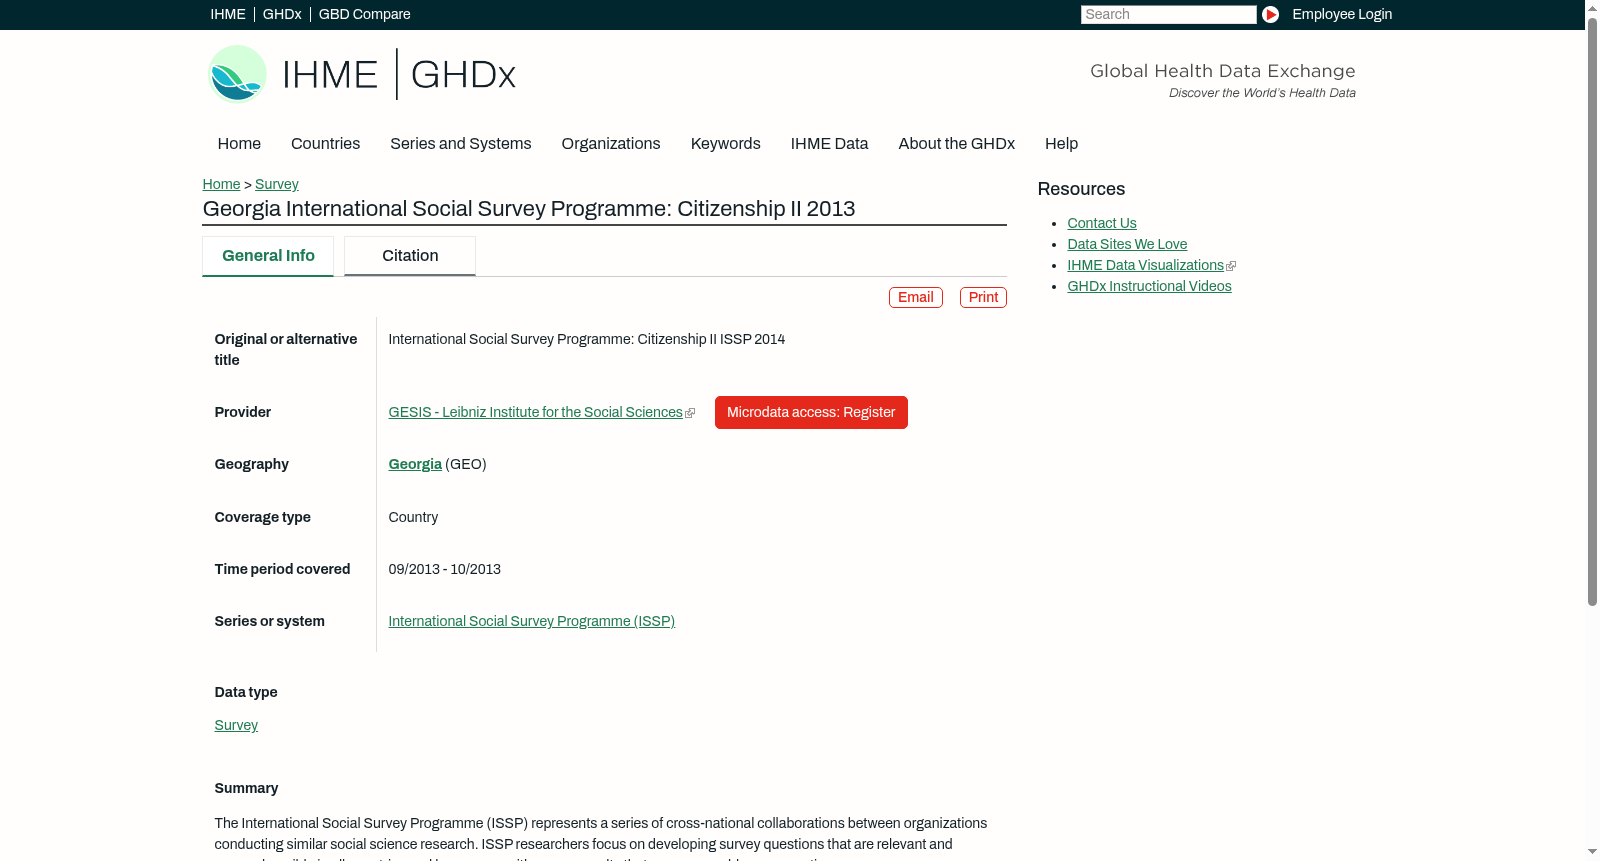Open Data Sites We Love link

tap(1127, 244)
